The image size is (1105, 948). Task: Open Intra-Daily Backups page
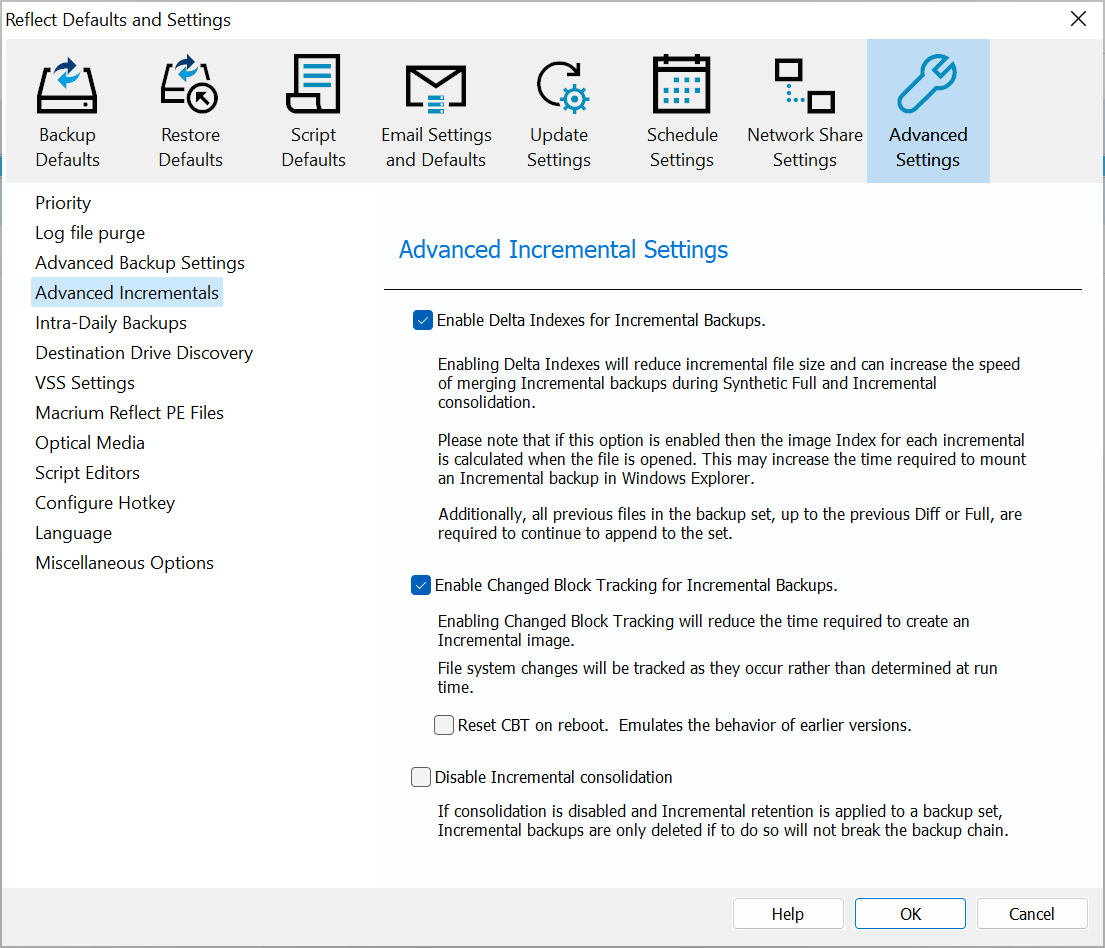coord(111,323)
